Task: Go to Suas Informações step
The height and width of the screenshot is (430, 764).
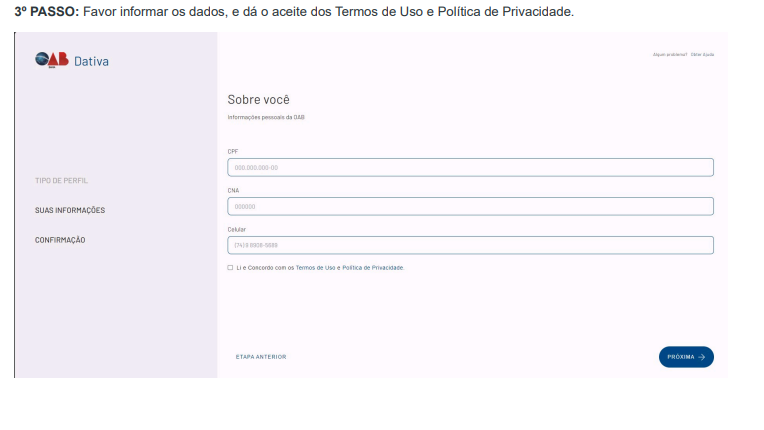Action: coord(70,210)
